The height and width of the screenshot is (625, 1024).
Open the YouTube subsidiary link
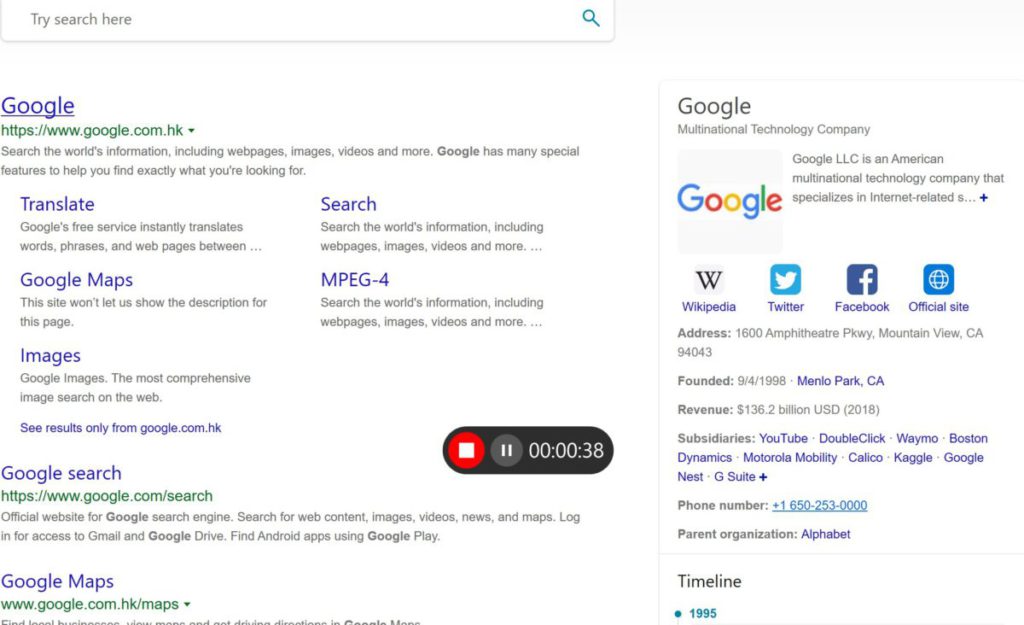tap(783, 438)
